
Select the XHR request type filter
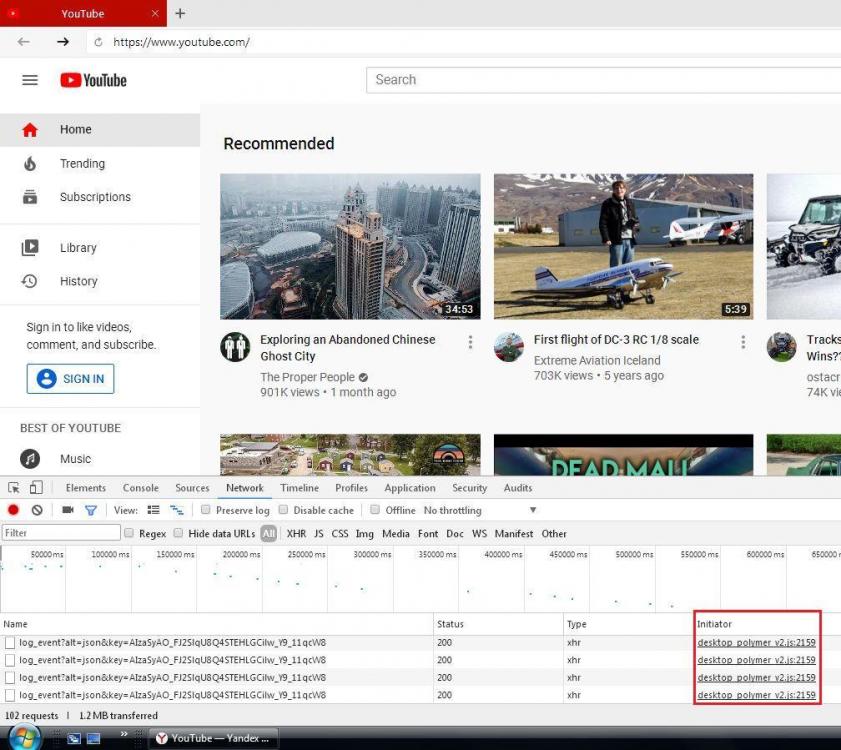296,533
